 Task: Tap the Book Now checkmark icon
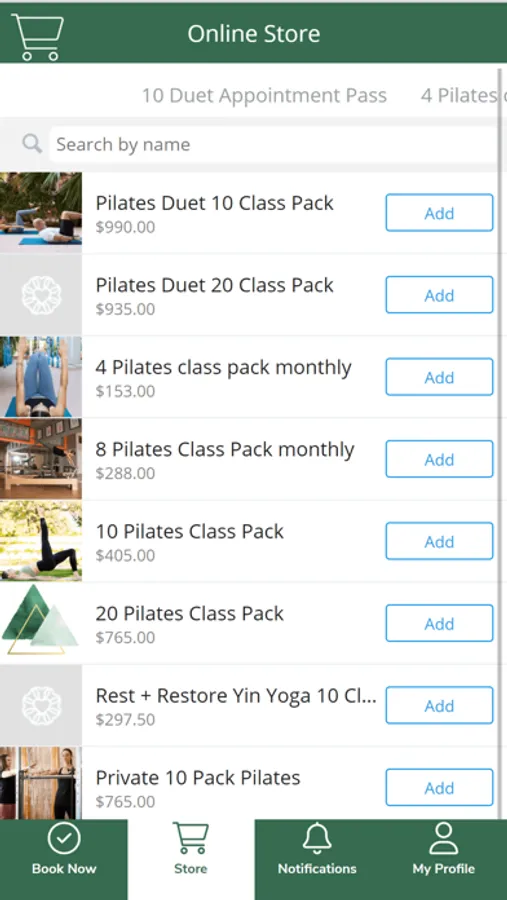(x=64, y=839)
